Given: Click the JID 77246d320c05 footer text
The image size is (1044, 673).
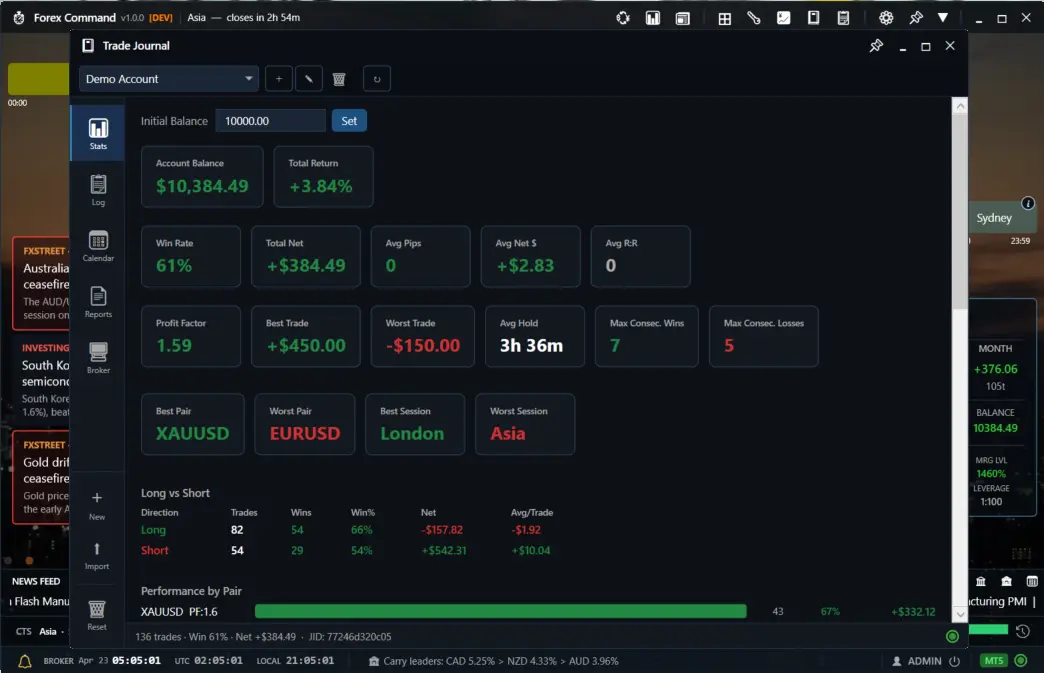Looking at the screenshot, I should (350, 637).
